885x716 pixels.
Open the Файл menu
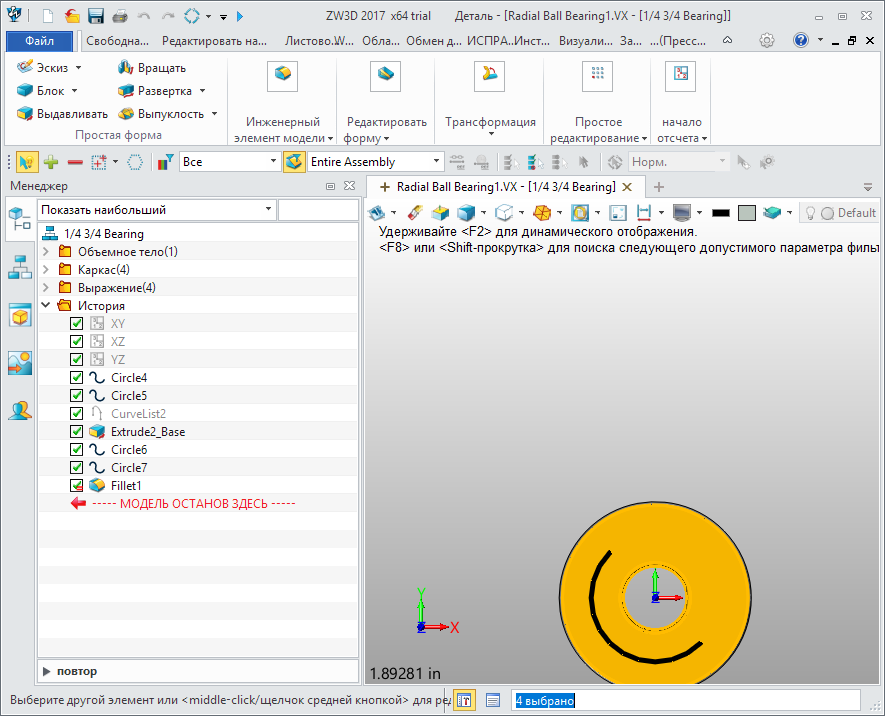click(39, 41)
